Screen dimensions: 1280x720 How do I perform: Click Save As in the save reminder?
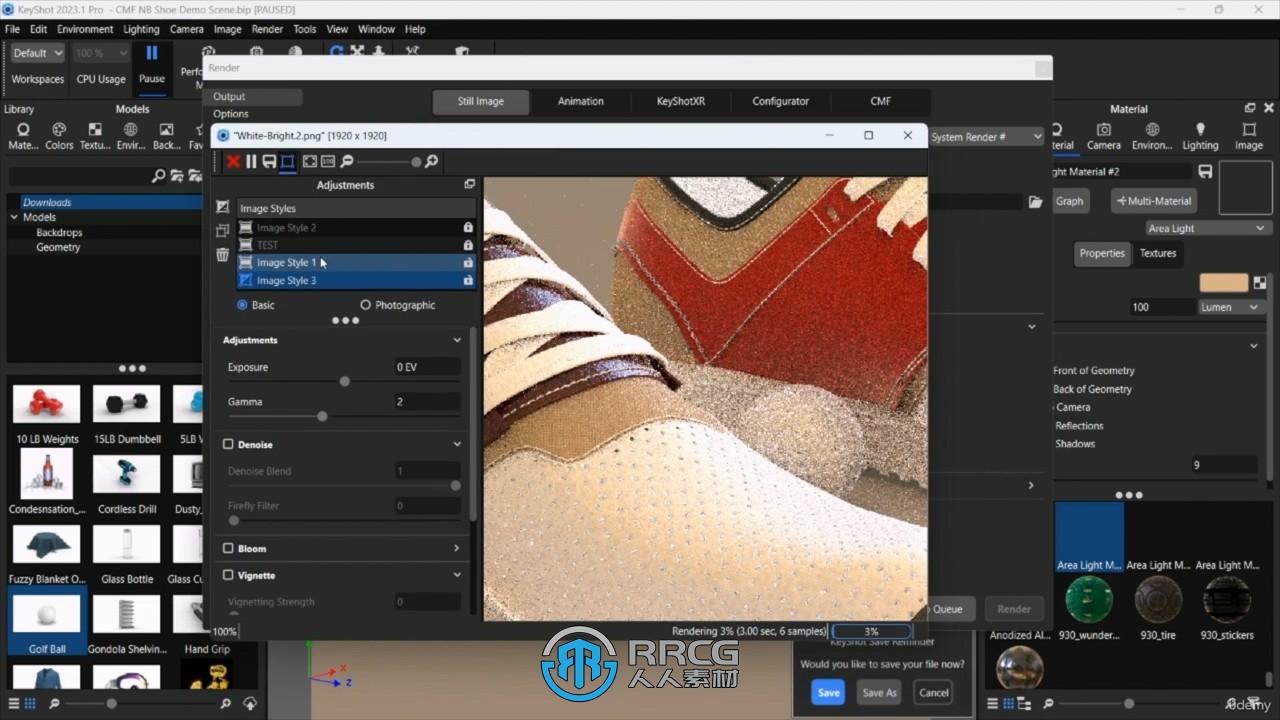880,693
